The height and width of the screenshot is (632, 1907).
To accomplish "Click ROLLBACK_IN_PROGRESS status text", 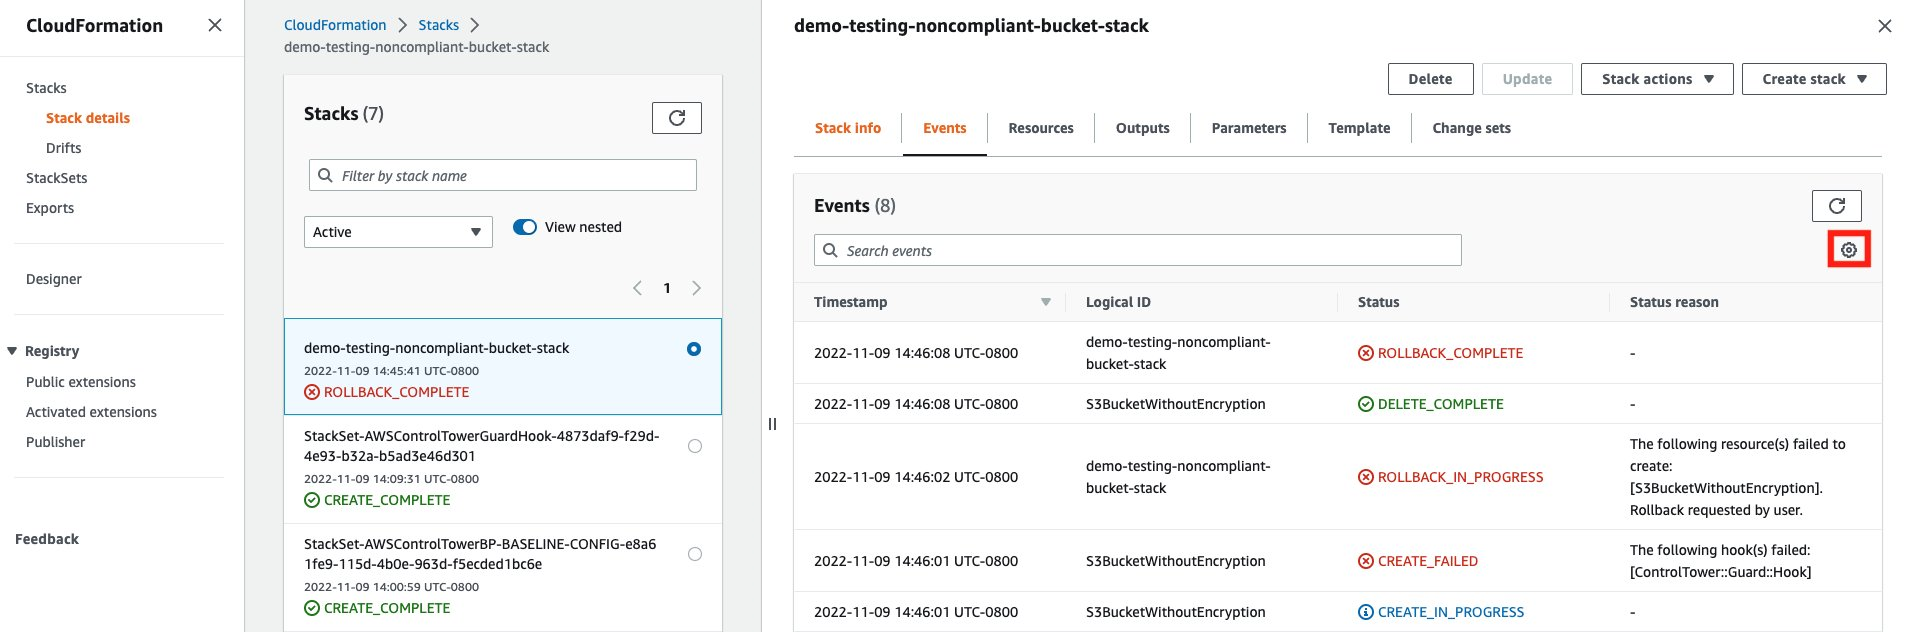I will coord(1461,477).
